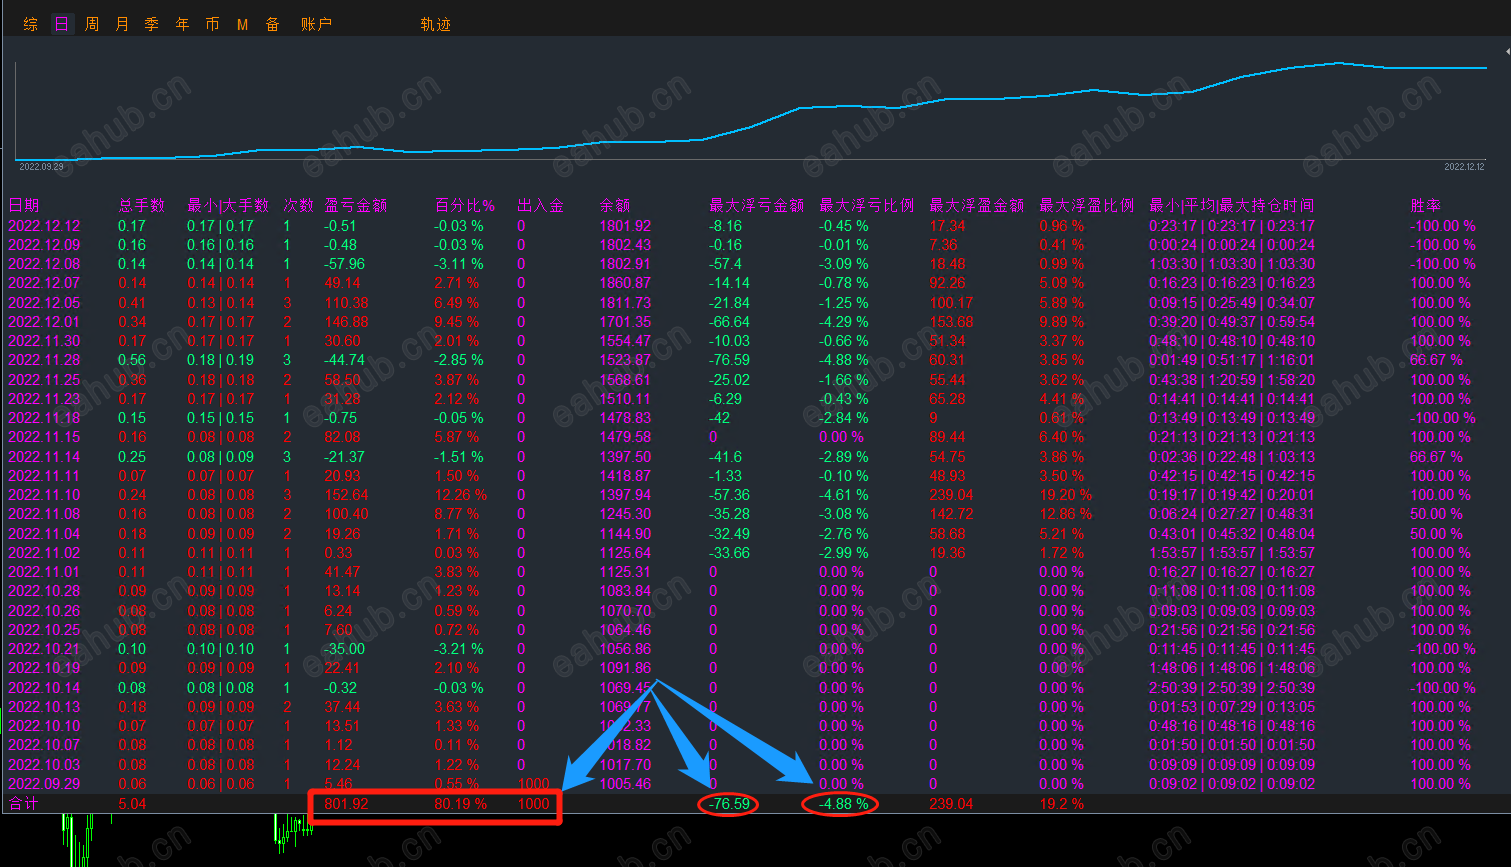Select the 2022.11.08 row date
Viewport: 1511px width, 867px height.
tap(44, 514)
